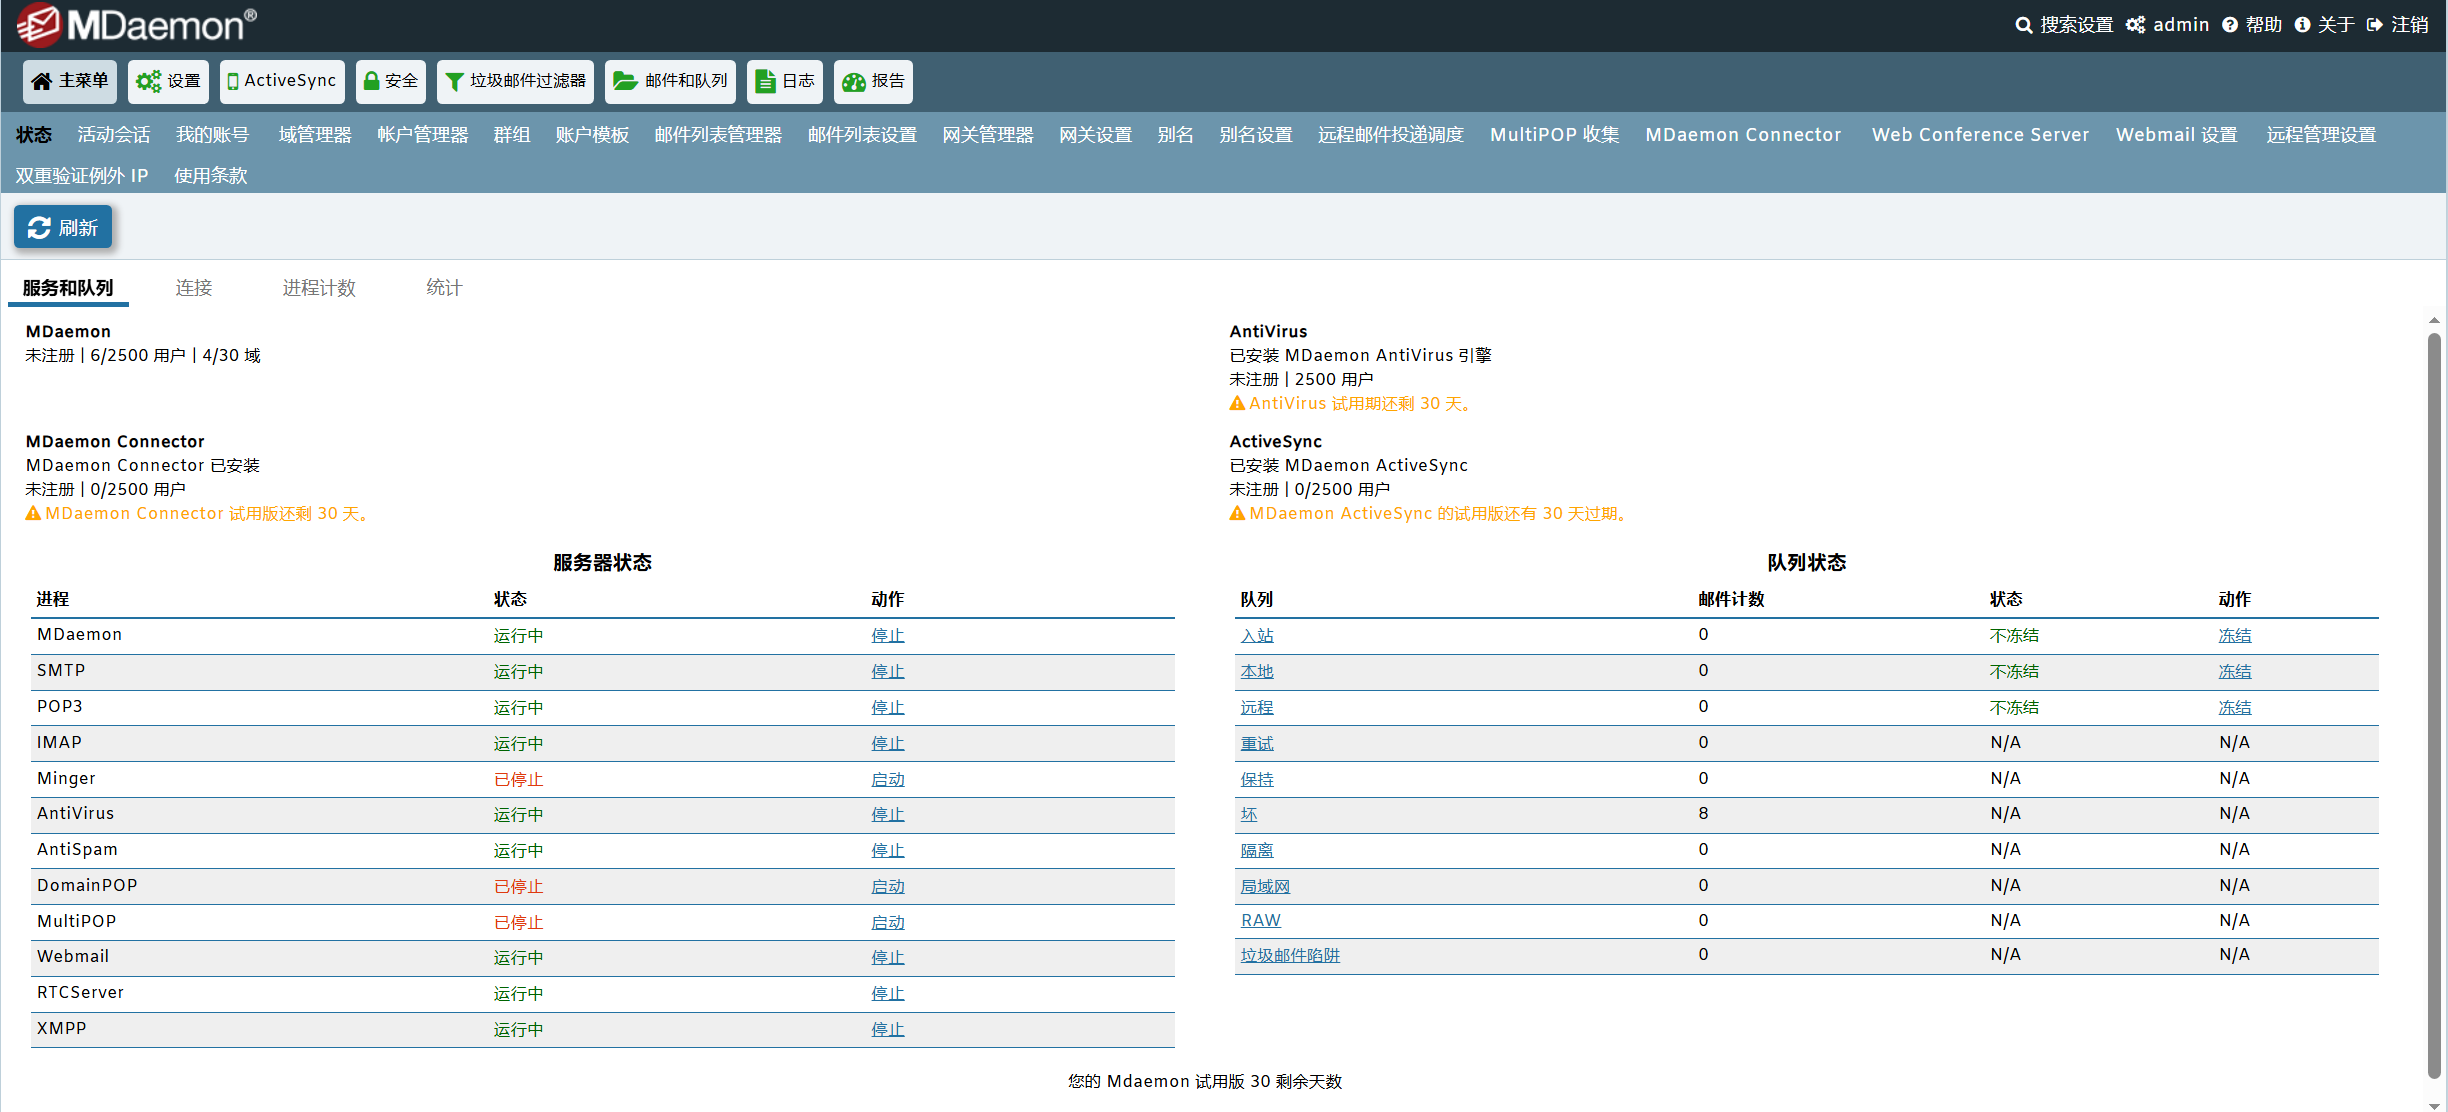Open 关于 info in header
Image resolution: width=2448 pixels, height=1112 pixels.
tap(2324, 25)
